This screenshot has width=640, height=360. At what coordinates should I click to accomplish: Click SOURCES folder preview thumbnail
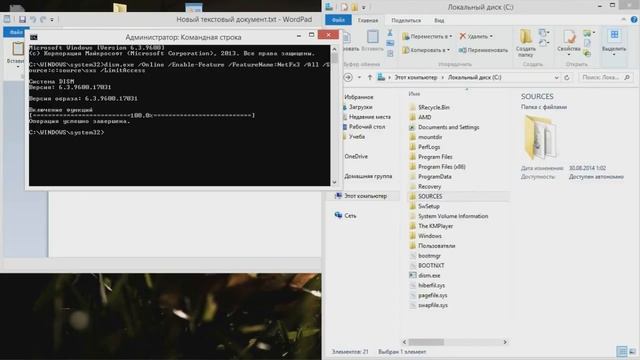pyautogui.click(x=540, y=138)
